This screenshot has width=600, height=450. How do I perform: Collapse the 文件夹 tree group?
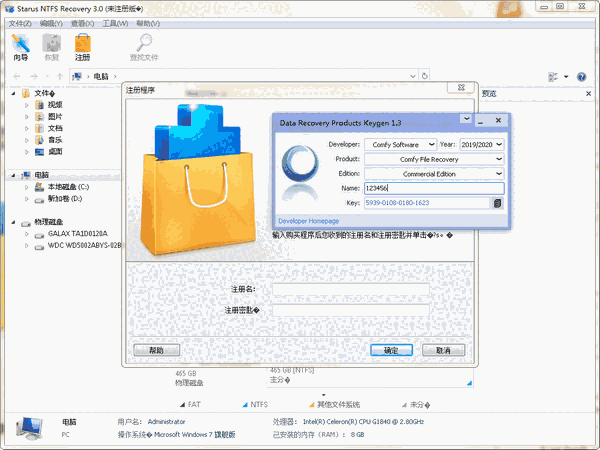13,93
